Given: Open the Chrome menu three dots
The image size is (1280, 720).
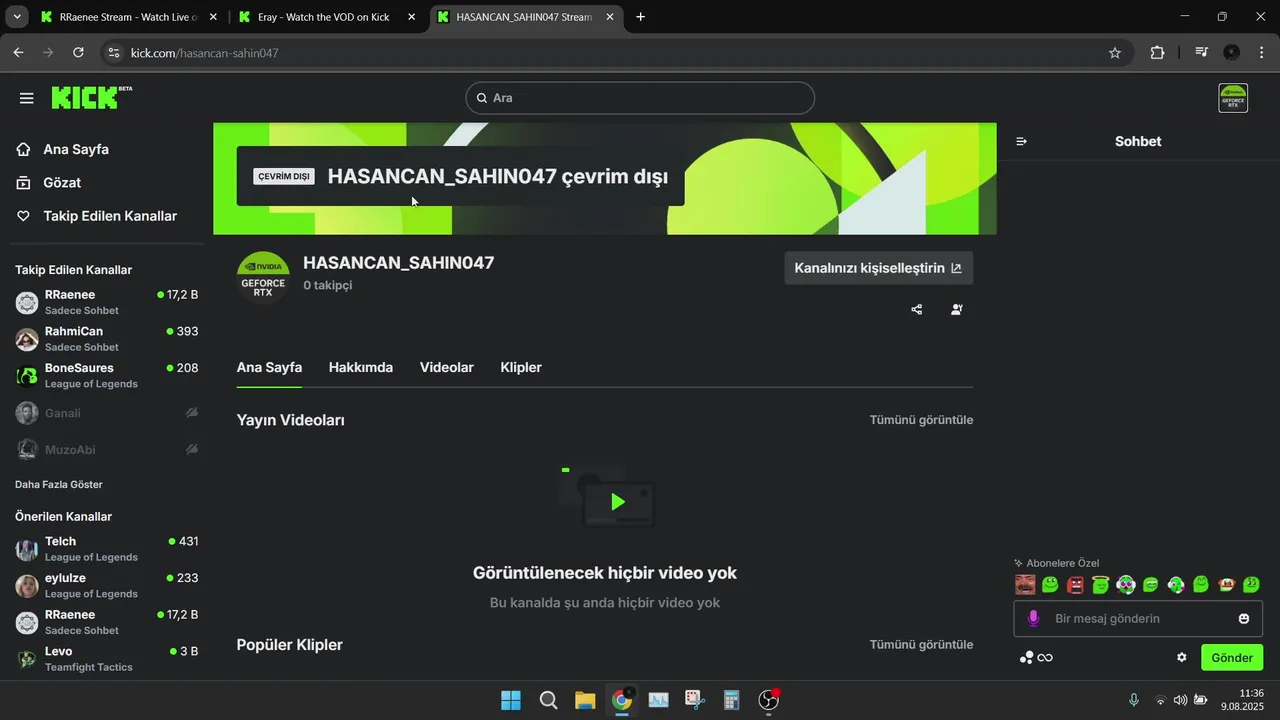Looking at the screenshot, I should click(1261, 53).
